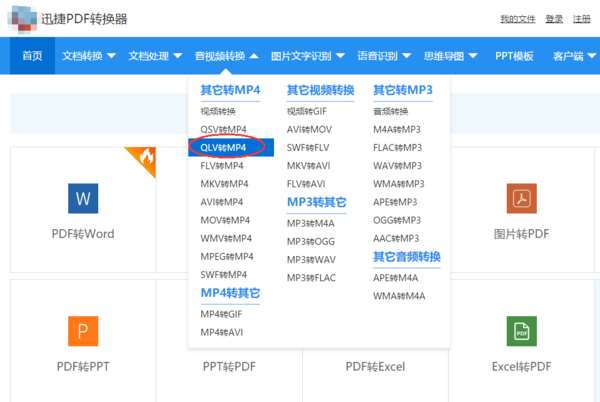Select SWF转MP4 in the menu
The width and height of the screenshot is (600, 402).
(x=223, y=275)
